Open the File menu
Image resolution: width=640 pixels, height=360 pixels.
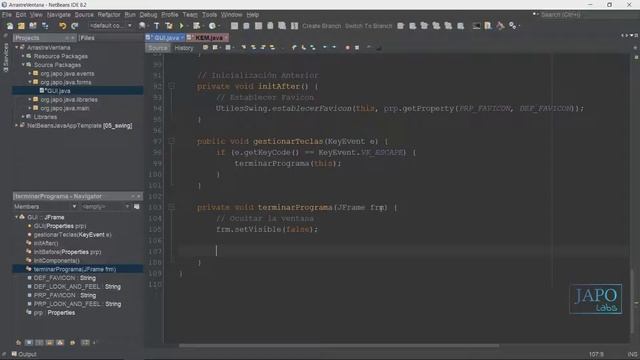[7, 15]
